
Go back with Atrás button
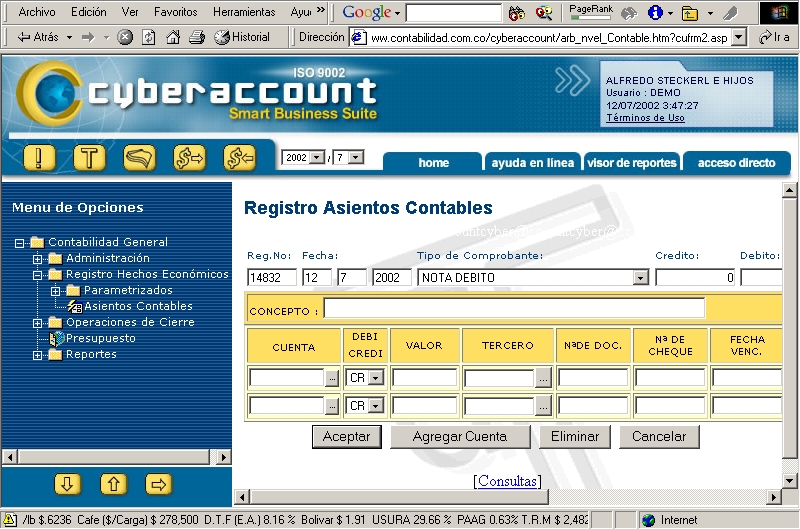[x=38, y=37]
